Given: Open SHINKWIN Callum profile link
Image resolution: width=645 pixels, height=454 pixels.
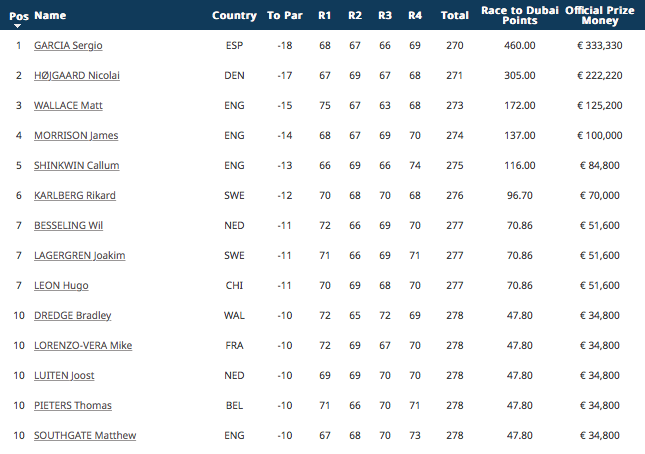Looking at the screenshot, I should pyautogui.click(x=77, y=166).
